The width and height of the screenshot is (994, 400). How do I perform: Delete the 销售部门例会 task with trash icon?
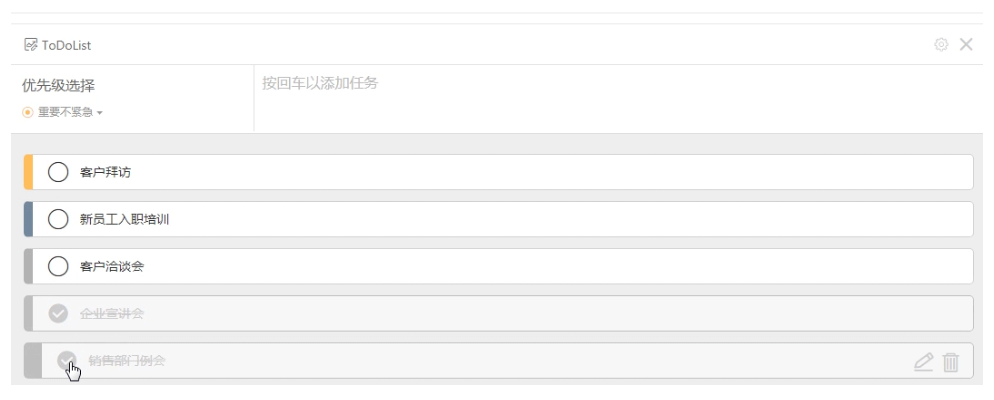(950, 362)
